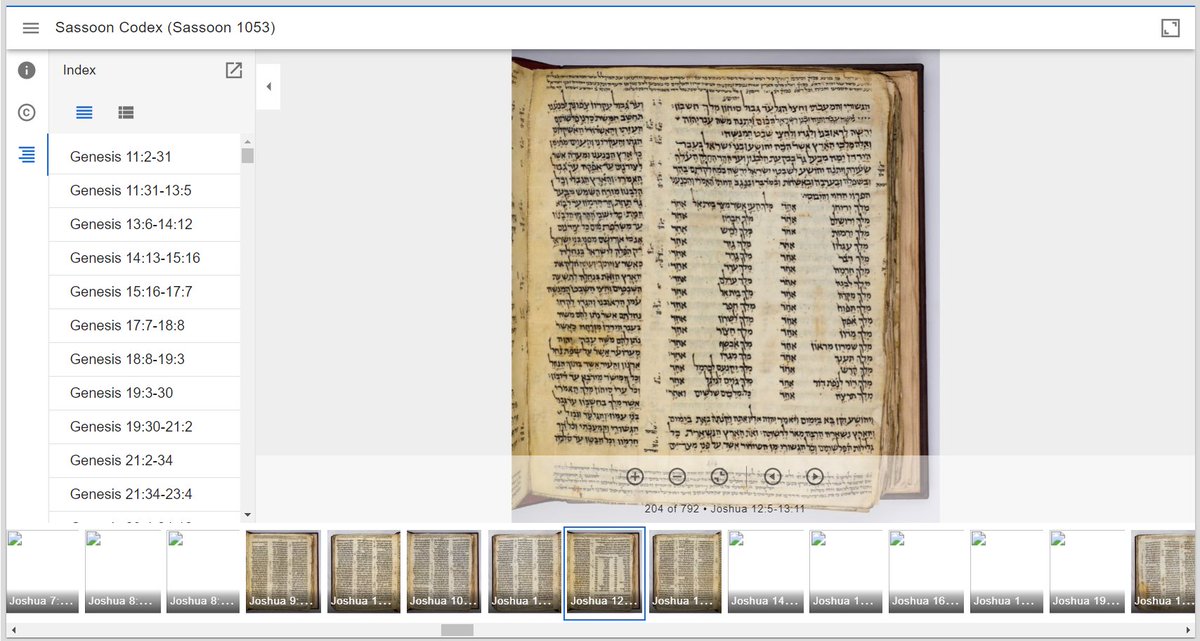Go to the previous page

[x=772, y=476]
